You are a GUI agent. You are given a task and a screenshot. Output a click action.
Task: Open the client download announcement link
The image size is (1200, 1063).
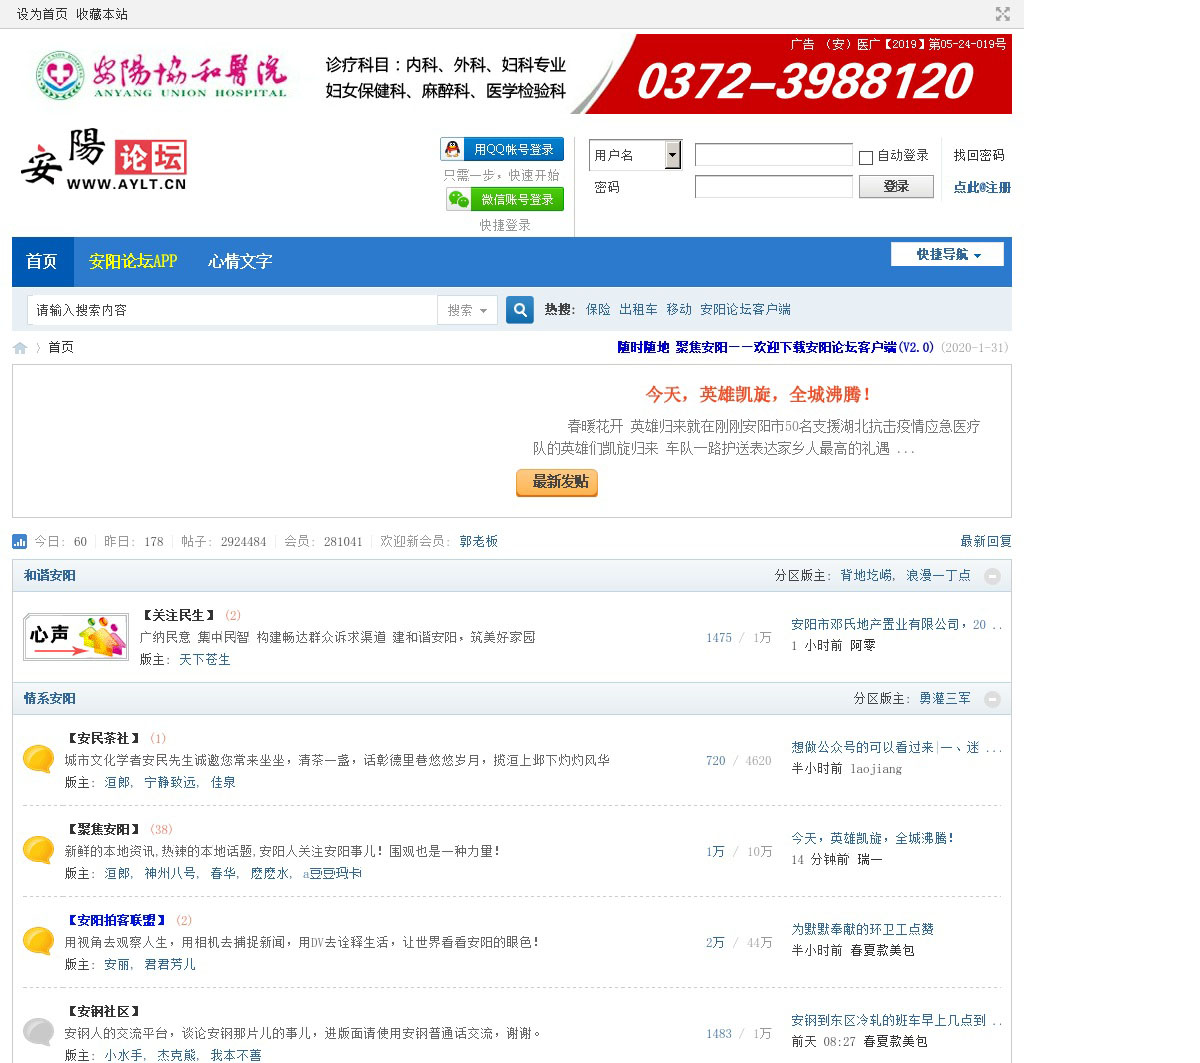click(775, 347)
